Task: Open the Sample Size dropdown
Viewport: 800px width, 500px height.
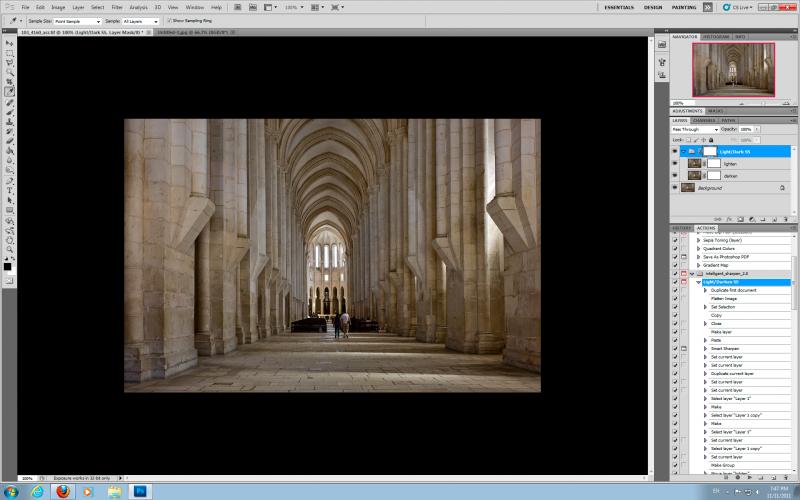Action: tap(78, 21)
